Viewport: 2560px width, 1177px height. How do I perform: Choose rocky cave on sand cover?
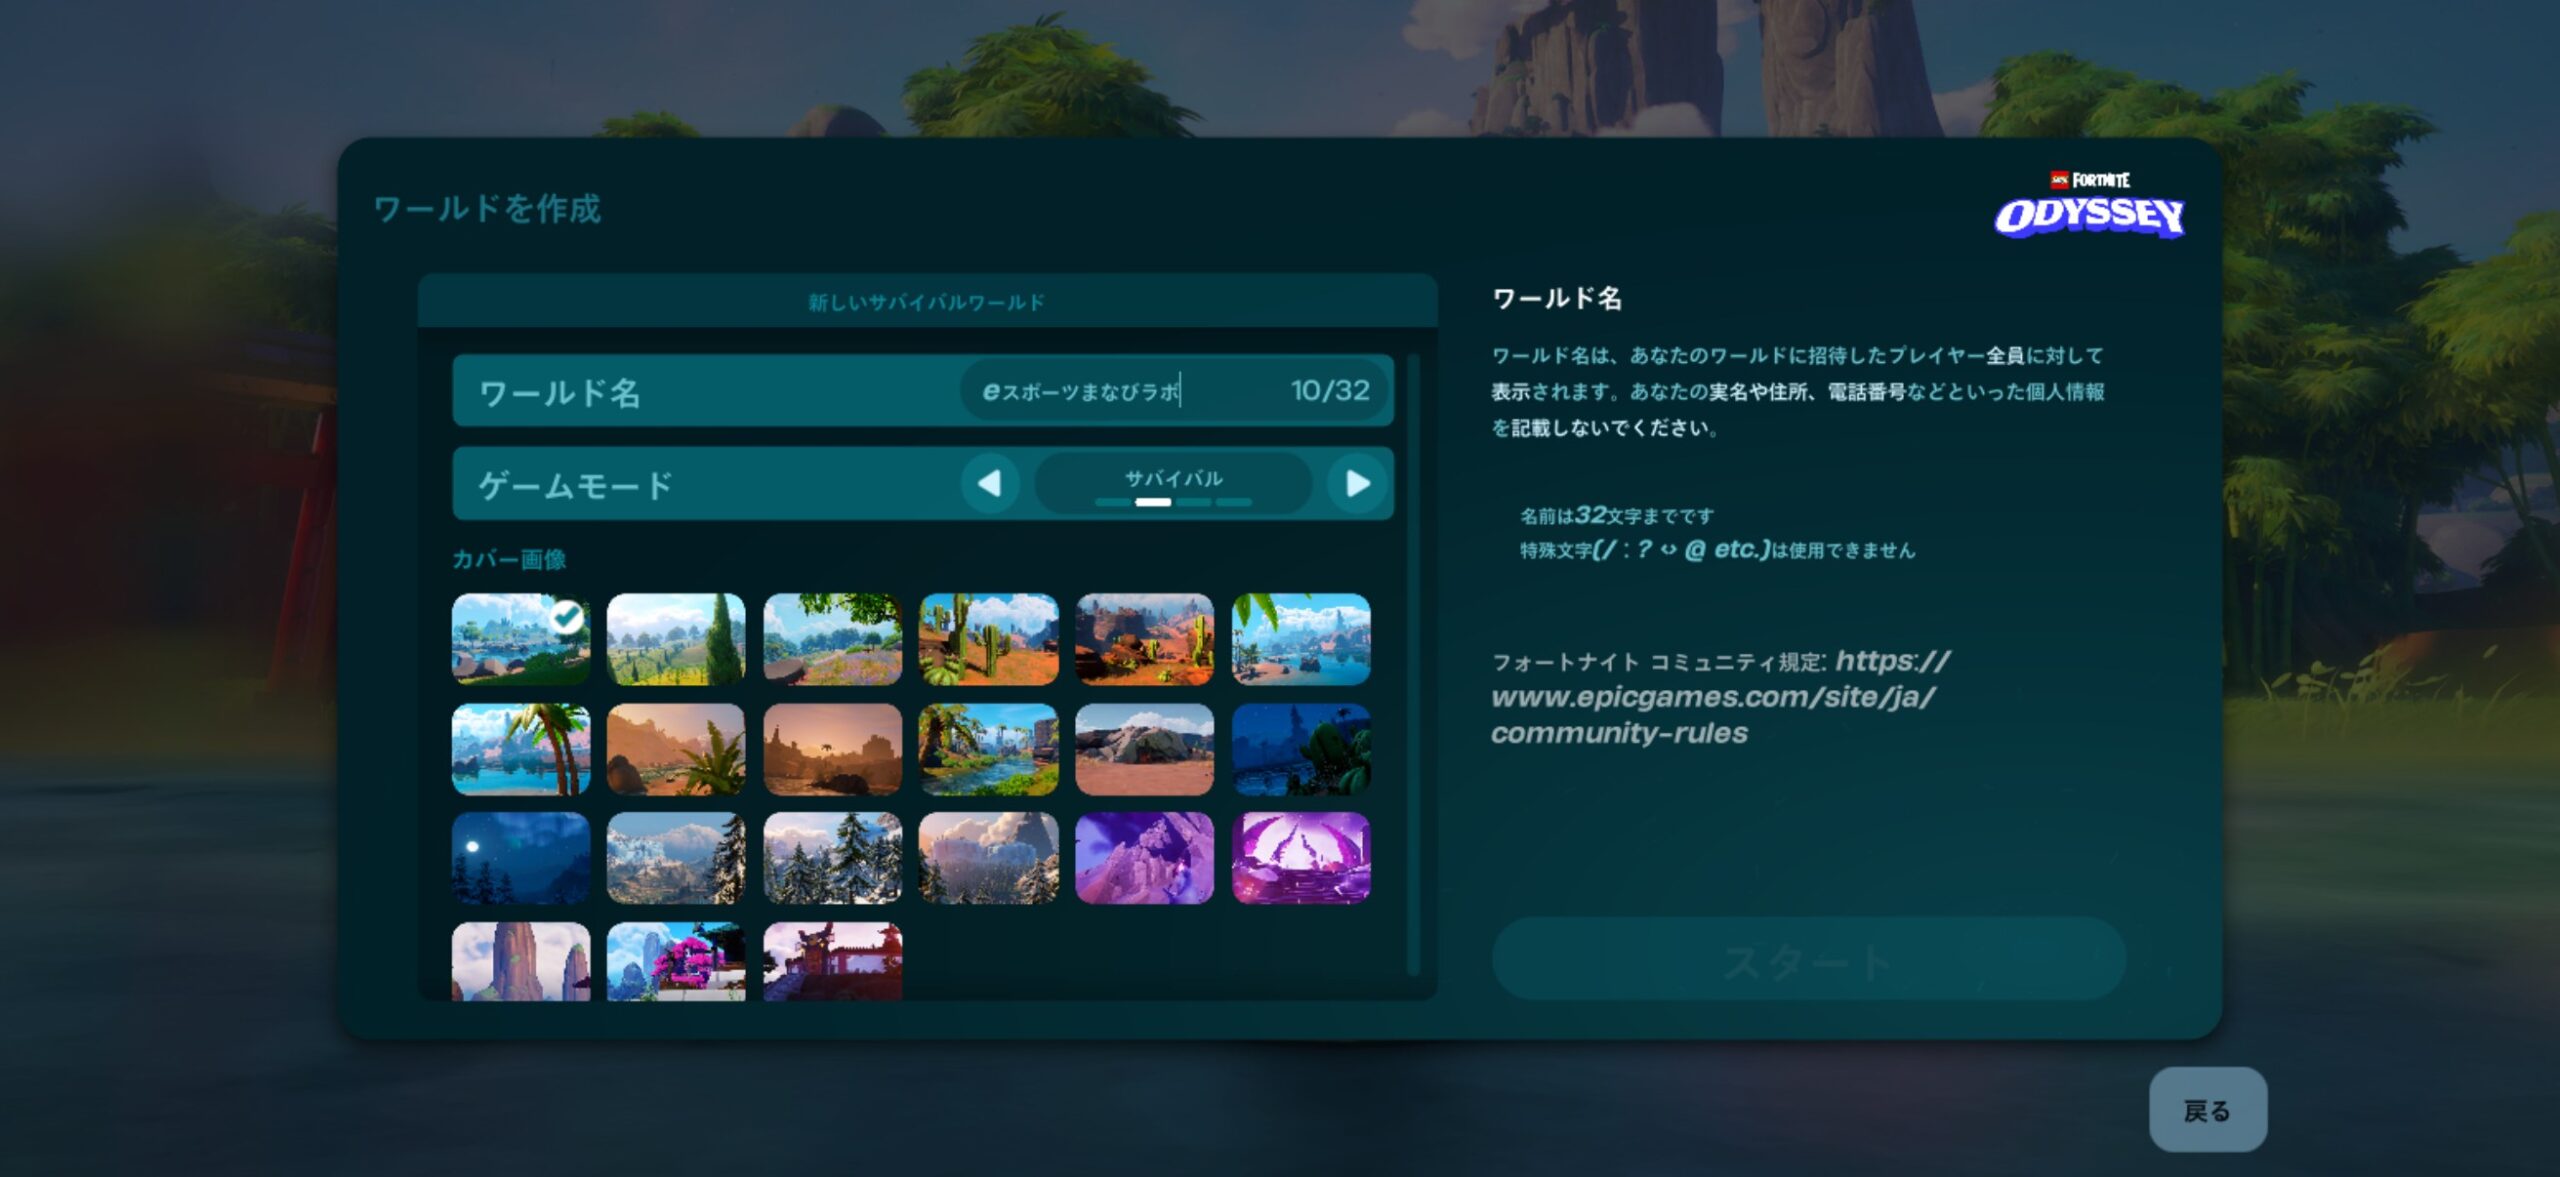[x=1144, y=749]
